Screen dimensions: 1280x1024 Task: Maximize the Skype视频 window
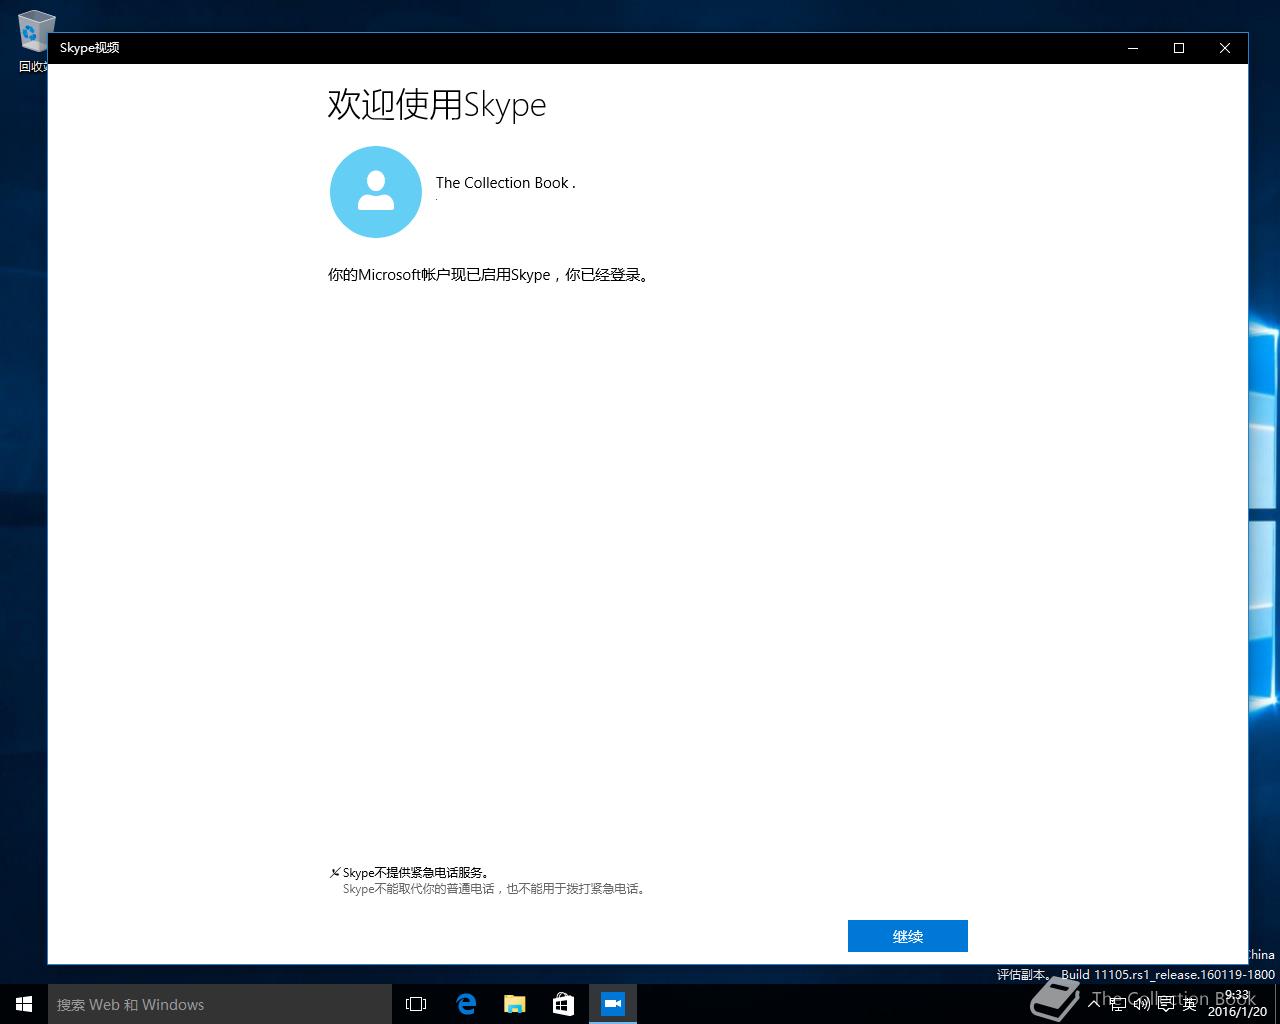coord(1179,48)
